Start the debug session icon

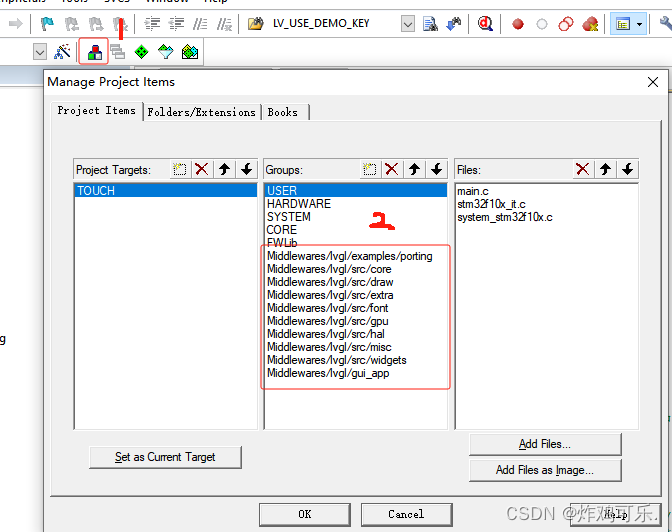[485, 24]
